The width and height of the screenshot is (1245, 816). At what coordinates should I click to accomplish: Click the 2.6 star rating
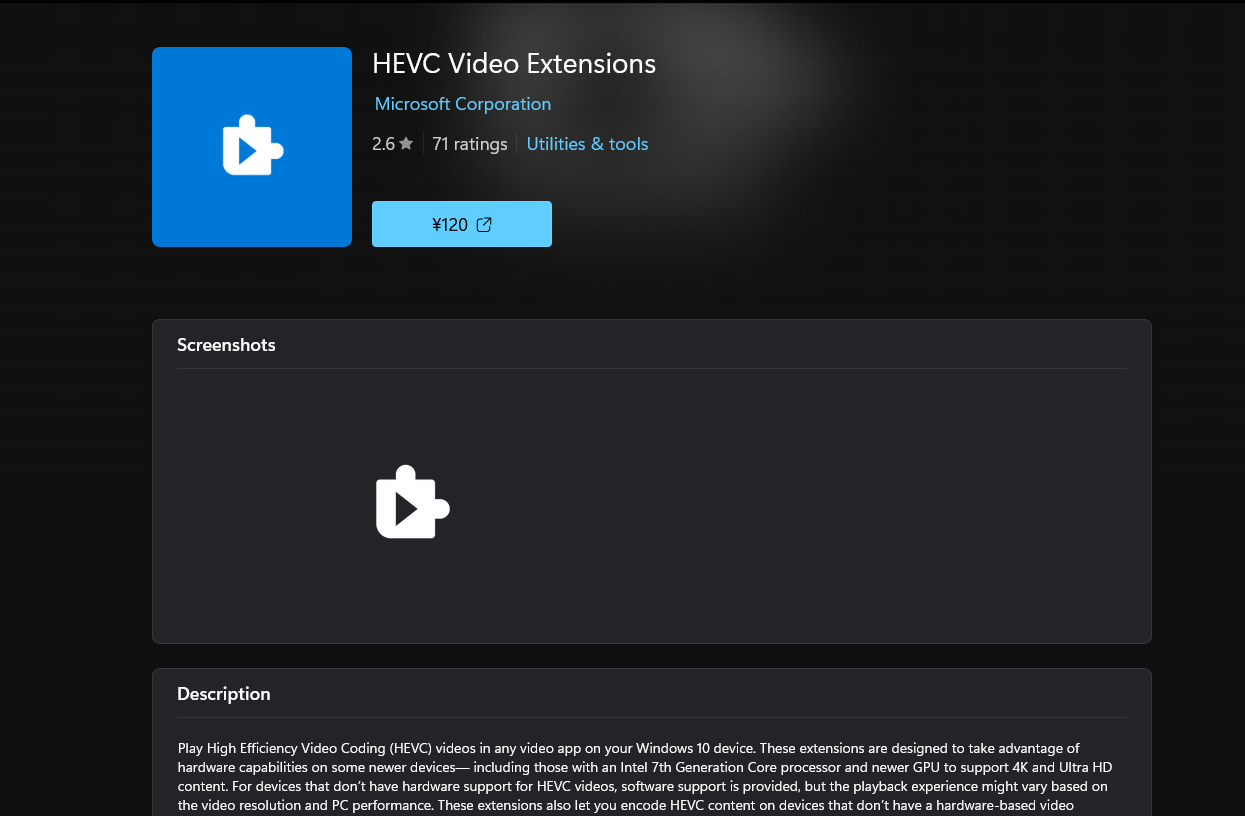[x=393, y=144]
